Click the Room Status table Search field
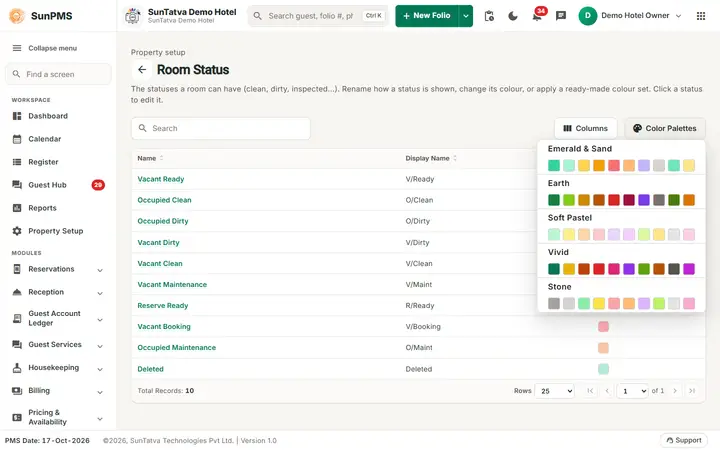Viewport: 720px width, 450px height. [221, 129]
